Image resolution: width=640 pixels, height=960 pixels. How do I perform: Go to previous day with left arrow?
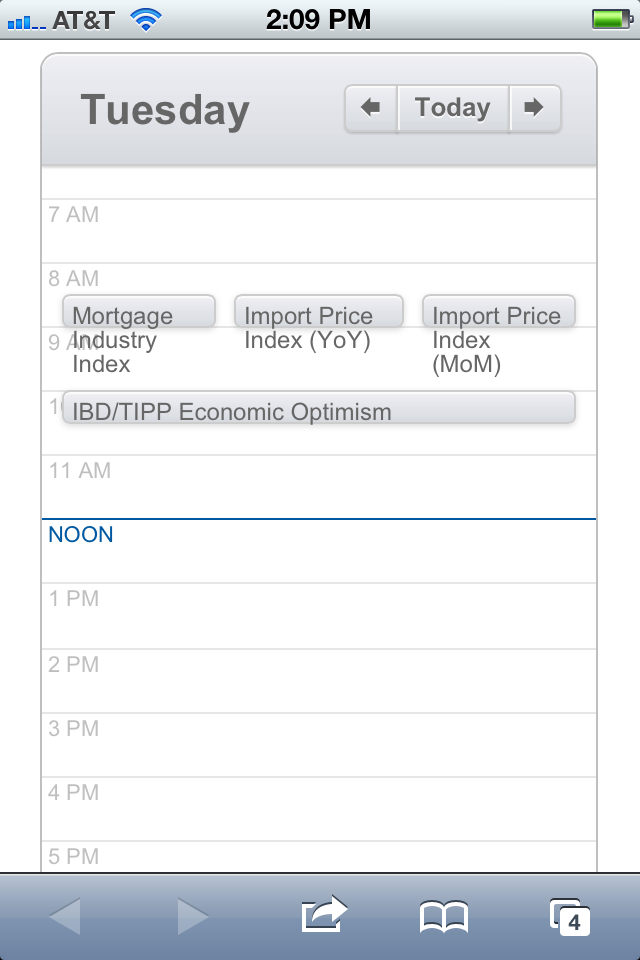tap(371, 108)
